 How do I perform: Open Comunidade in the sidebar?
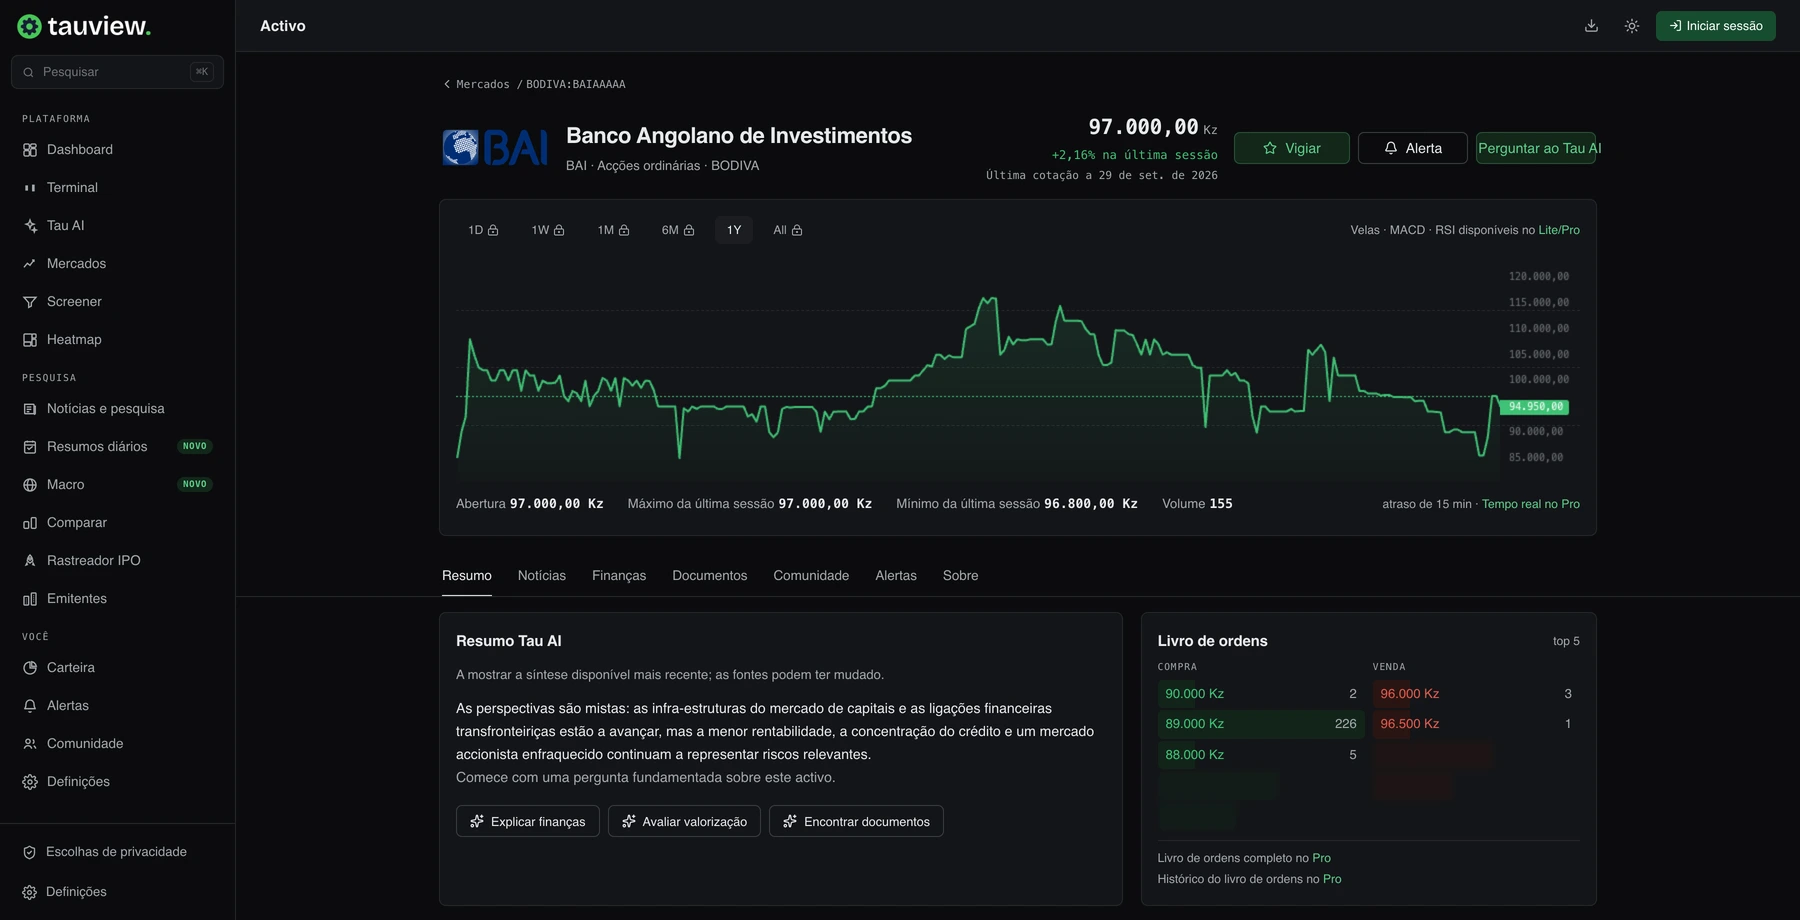[117, 744]
